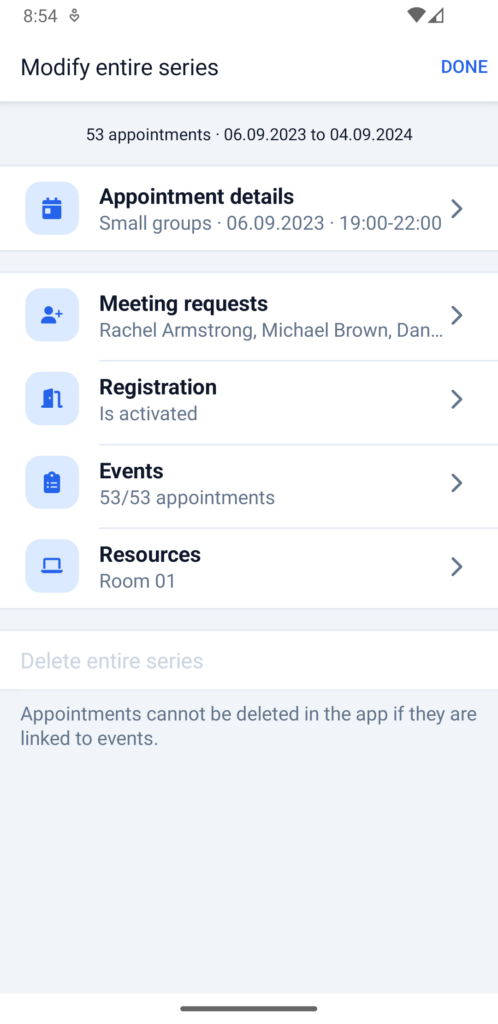Viewport: 498px width, 1024px height.
Task: Open Registration via its arrow
Action: (457, 399)
